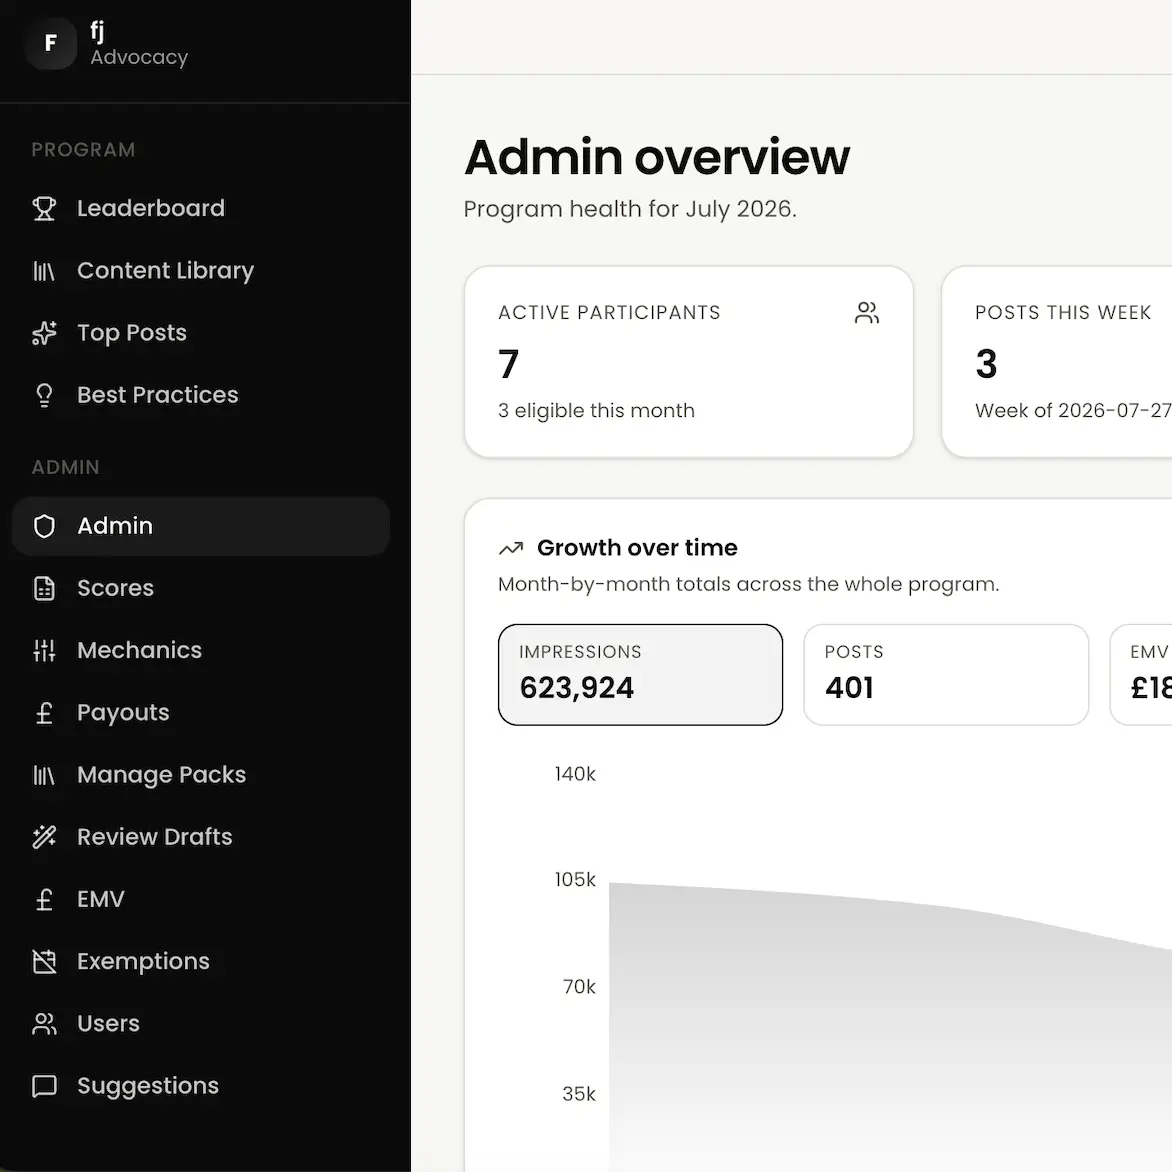Switch chart to the Posts metric
The image size is (1172, 1172).
[x=946, y=674]
